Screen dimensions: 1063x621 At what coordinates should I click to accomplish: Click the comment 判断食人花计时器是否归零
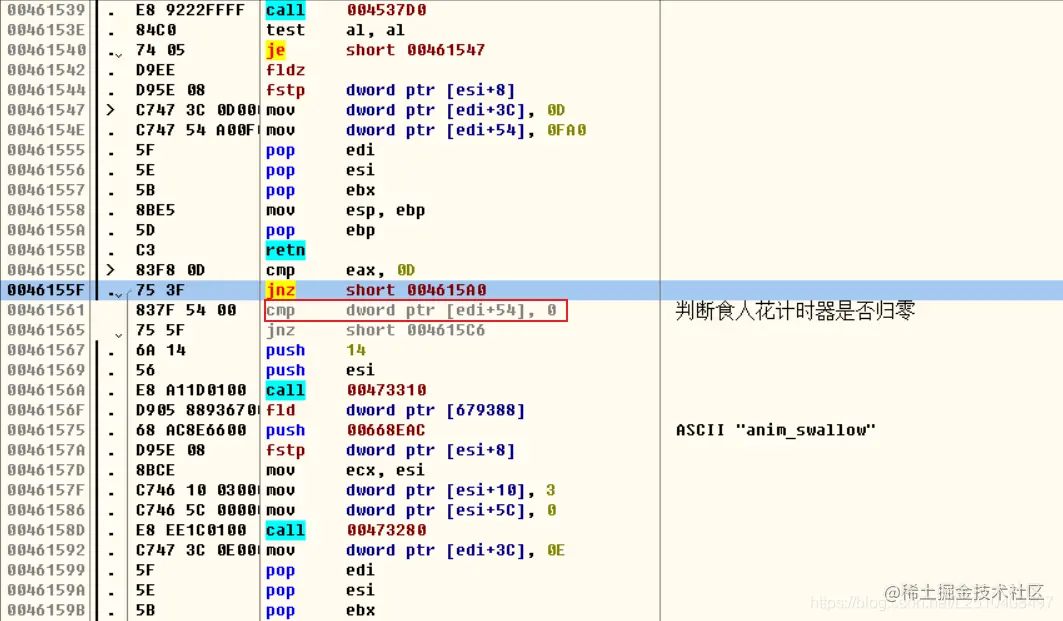tap(795, 310)
